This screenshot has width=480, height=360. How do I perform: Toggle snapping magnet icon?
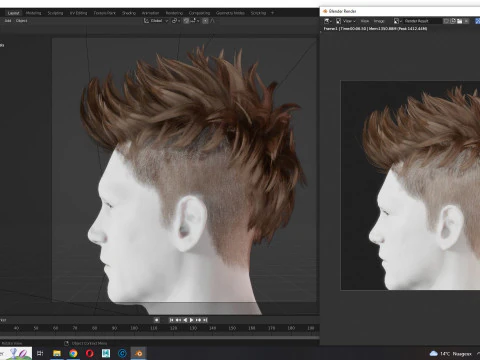click(x=186, y=21)
